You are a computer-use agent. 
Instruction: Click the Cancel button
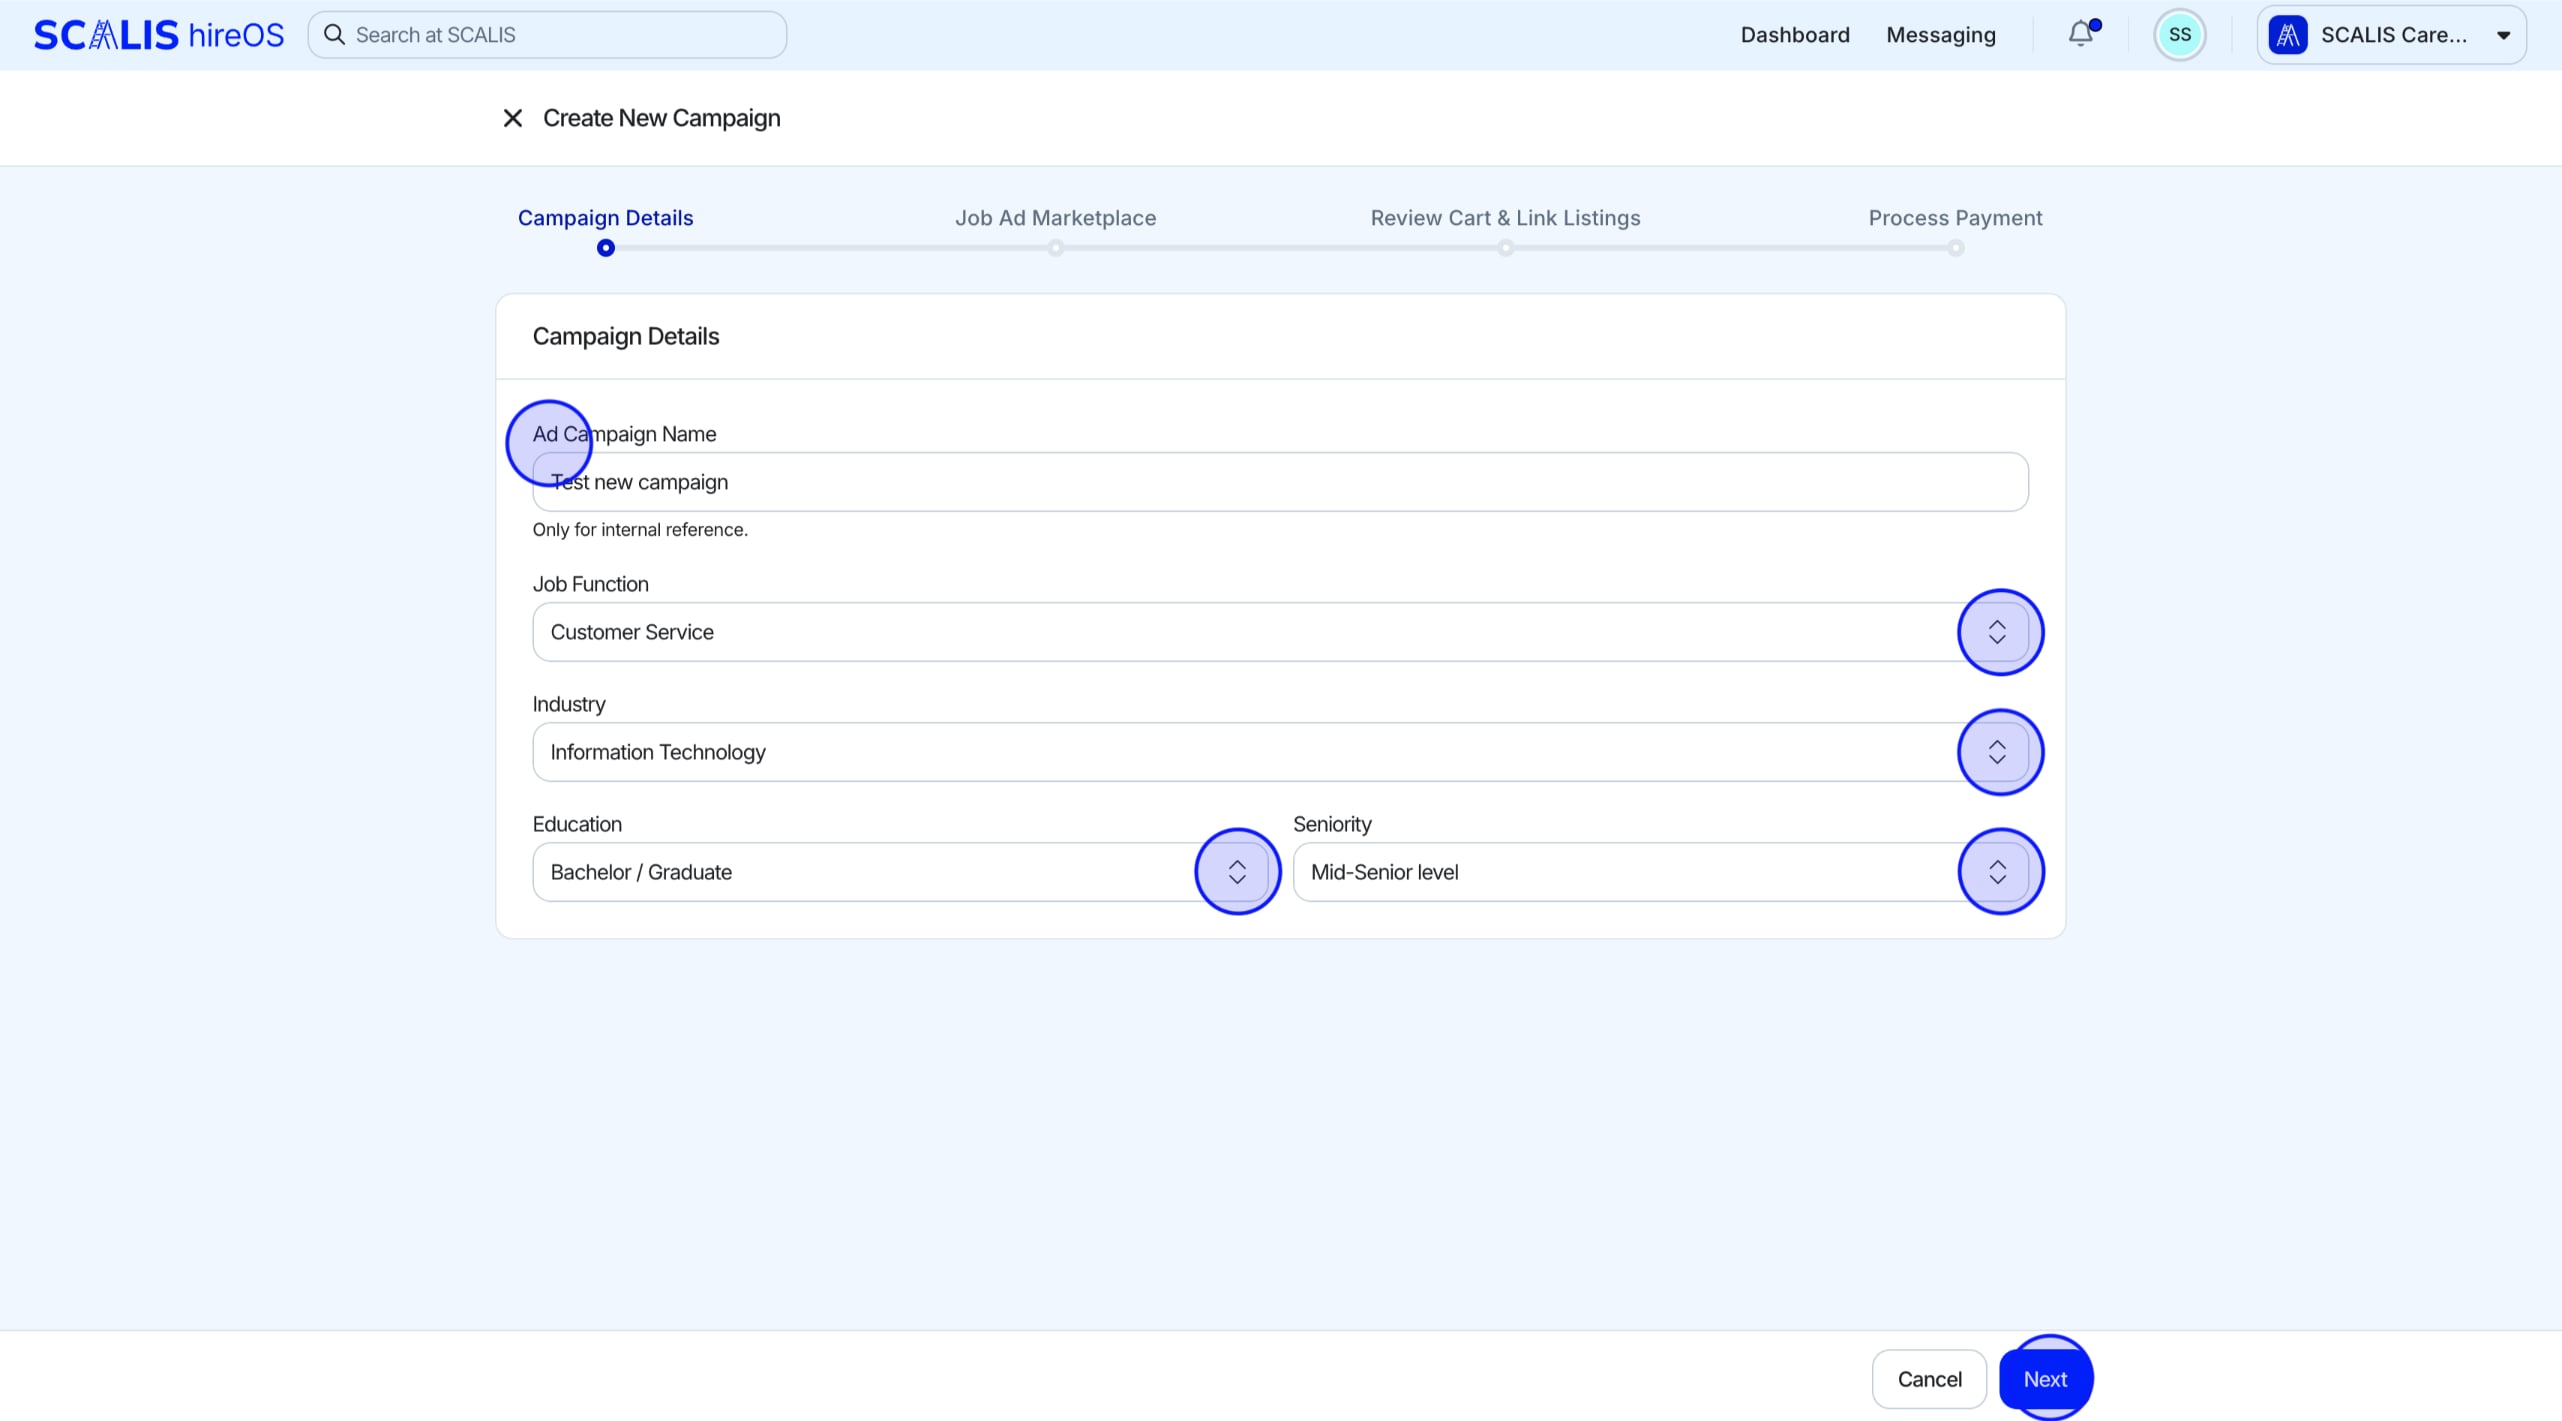pos(1929,1379)
